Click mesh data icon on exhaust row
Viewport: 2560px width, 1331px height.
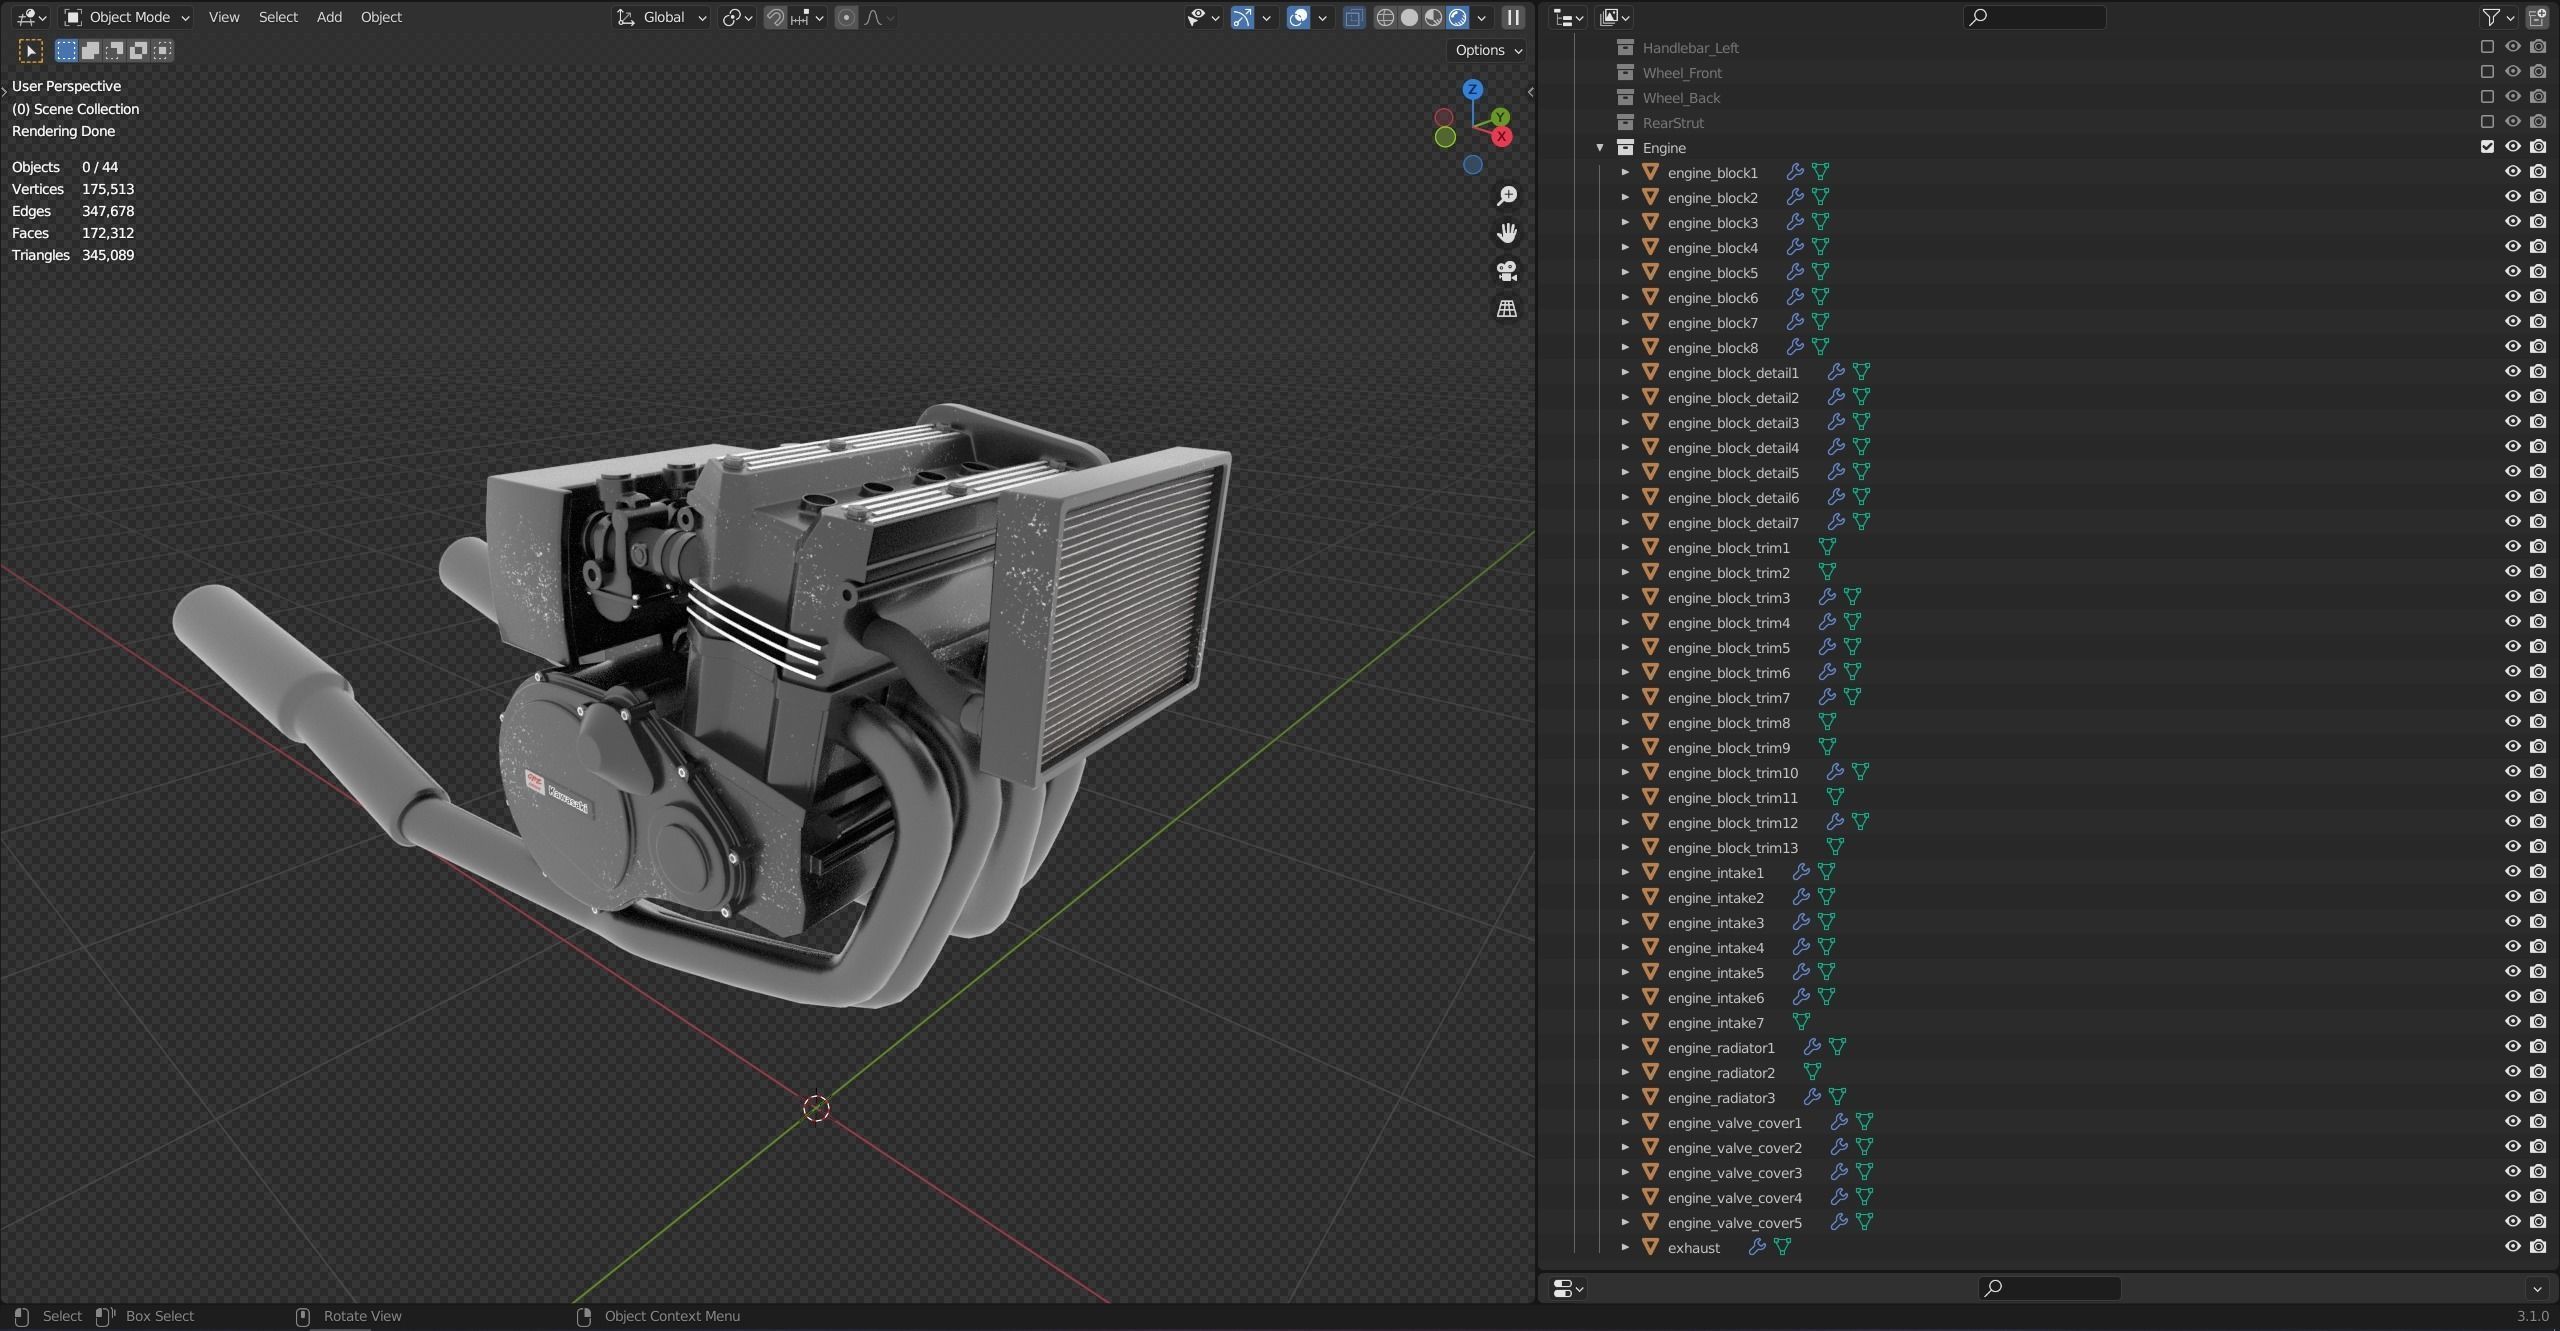1782,1247
